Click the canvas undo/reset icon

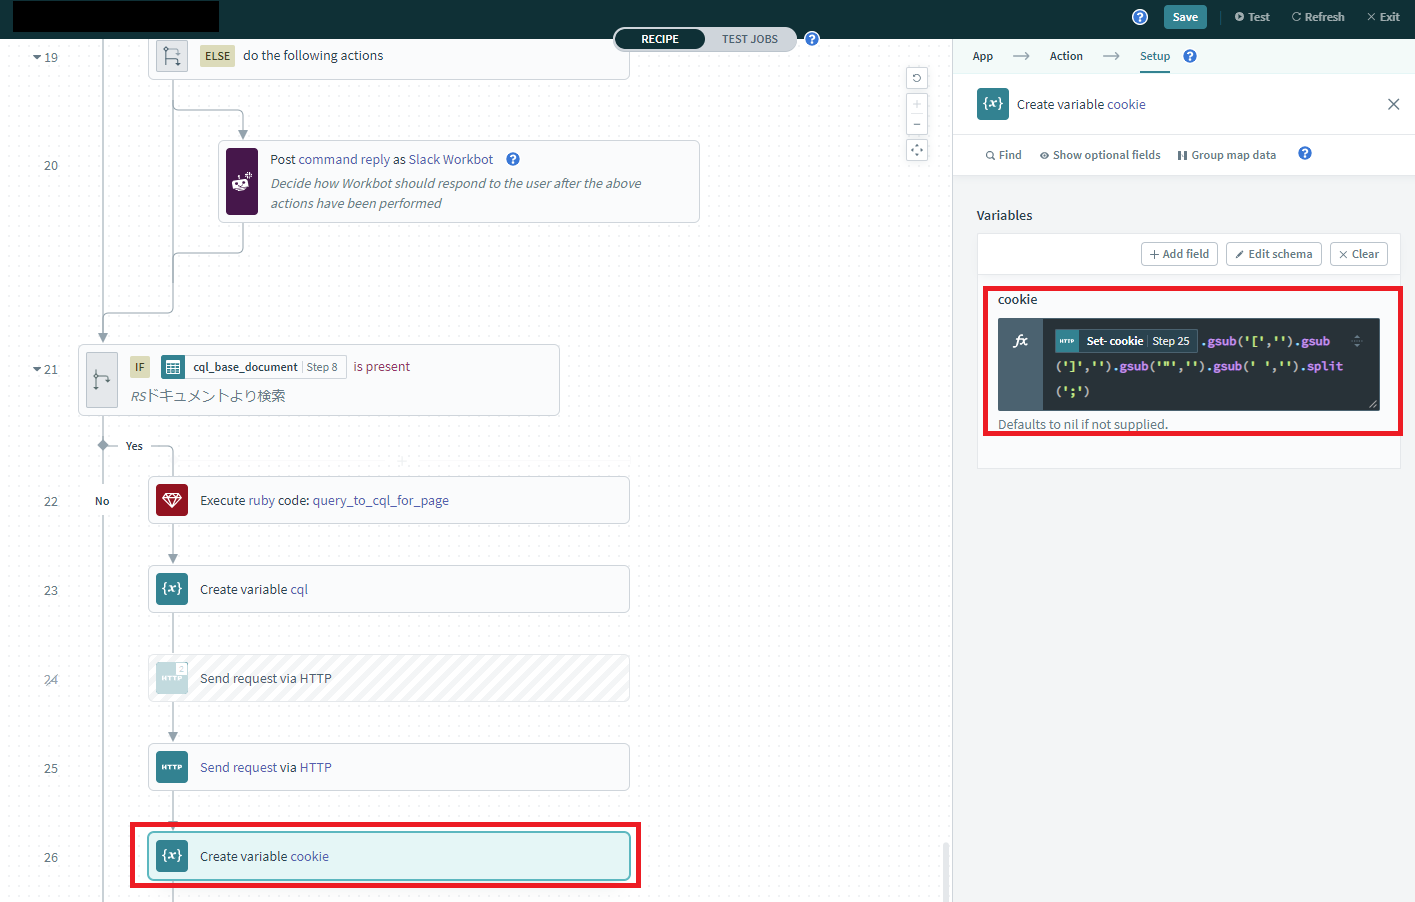[917, 78]
